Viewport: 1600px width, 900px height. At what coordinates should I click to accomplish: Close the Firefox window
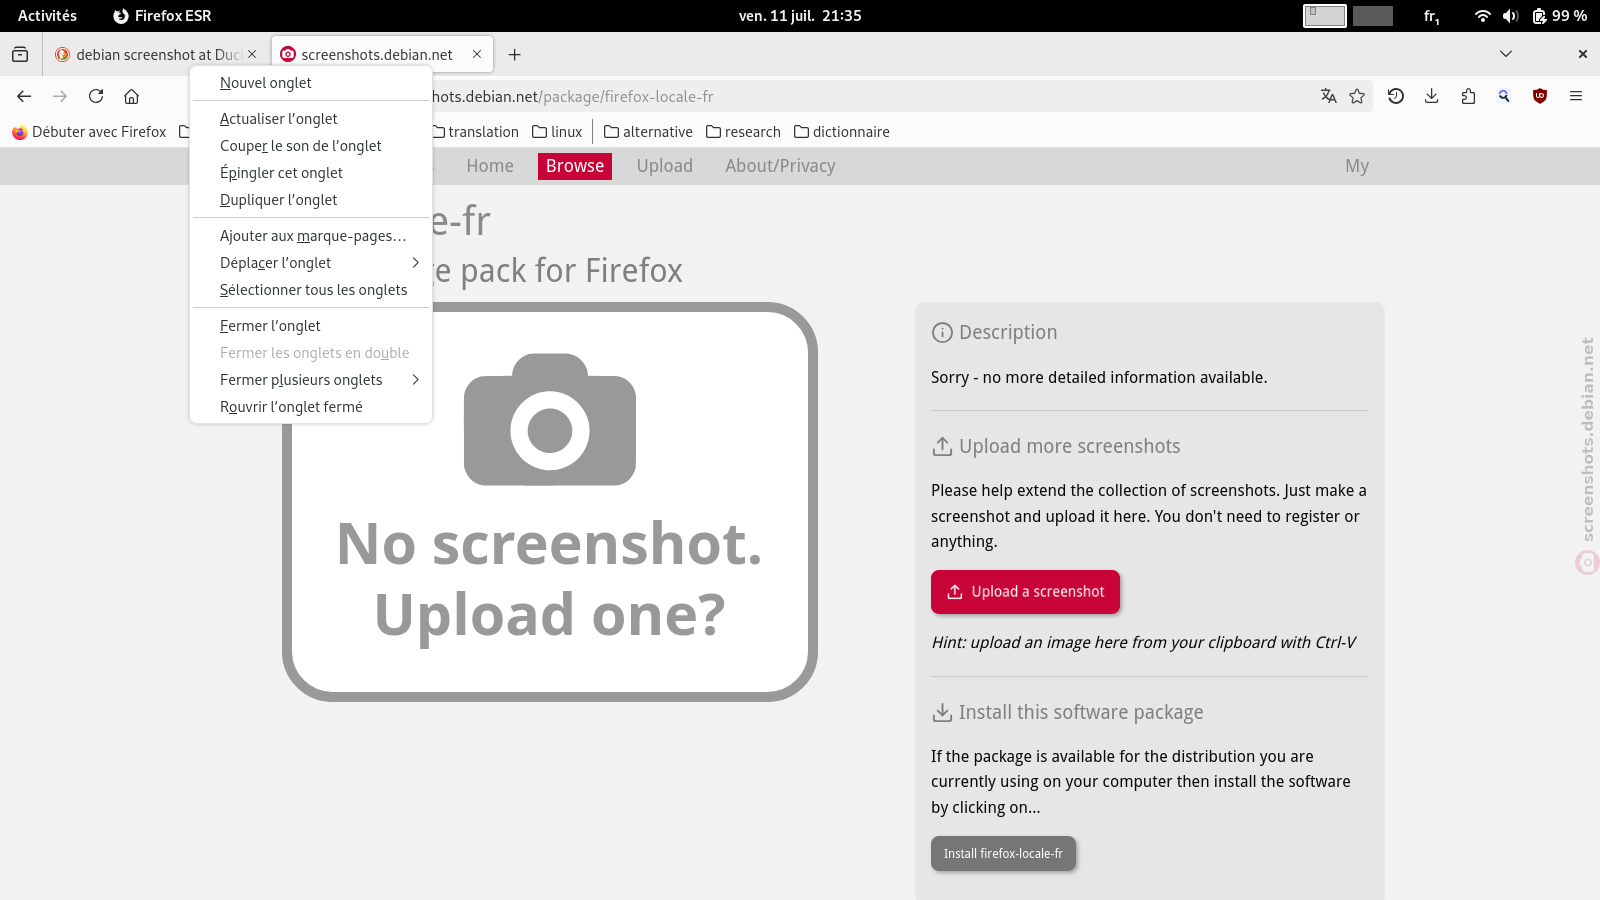(x=1582, y=54)
